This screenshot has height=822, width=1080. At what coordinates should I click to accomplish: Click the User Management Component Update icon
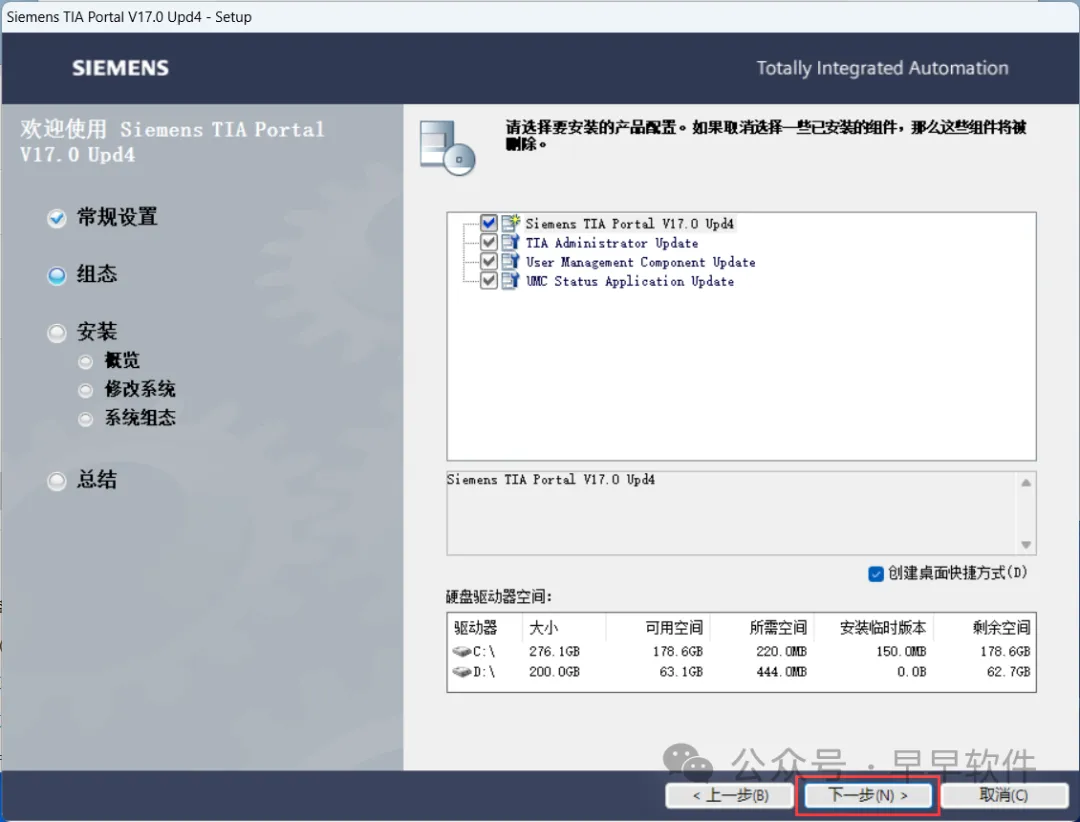point(510,261)
